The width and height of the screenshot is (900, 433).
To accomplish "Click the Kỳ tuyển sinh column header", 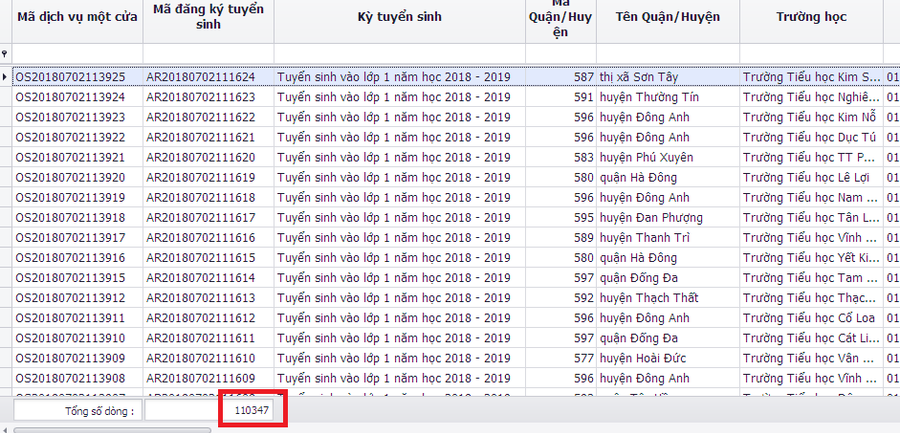I will click(399, 18).
